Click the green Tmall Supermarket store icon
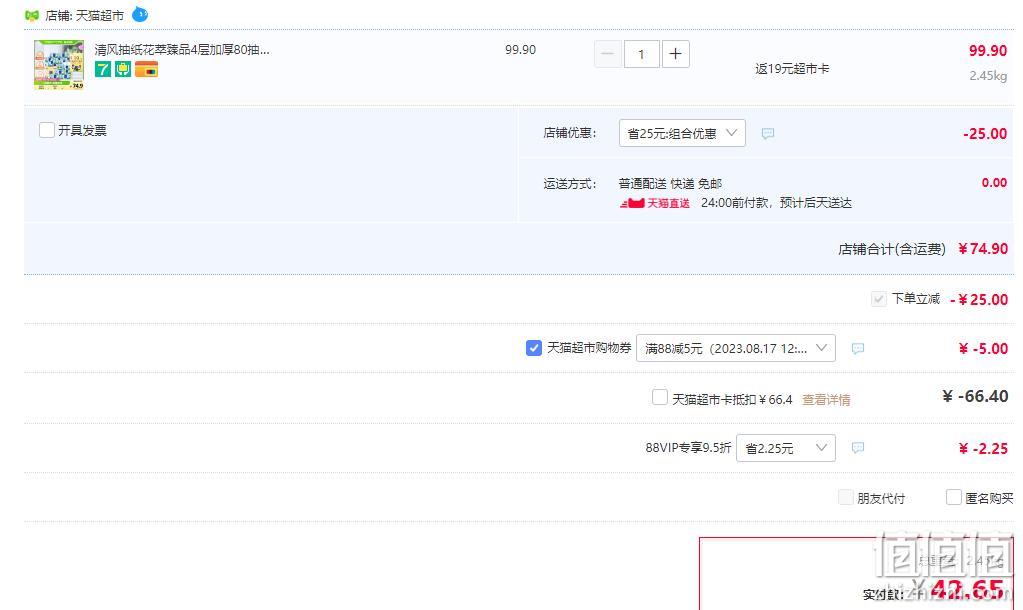 coord(32,15)
